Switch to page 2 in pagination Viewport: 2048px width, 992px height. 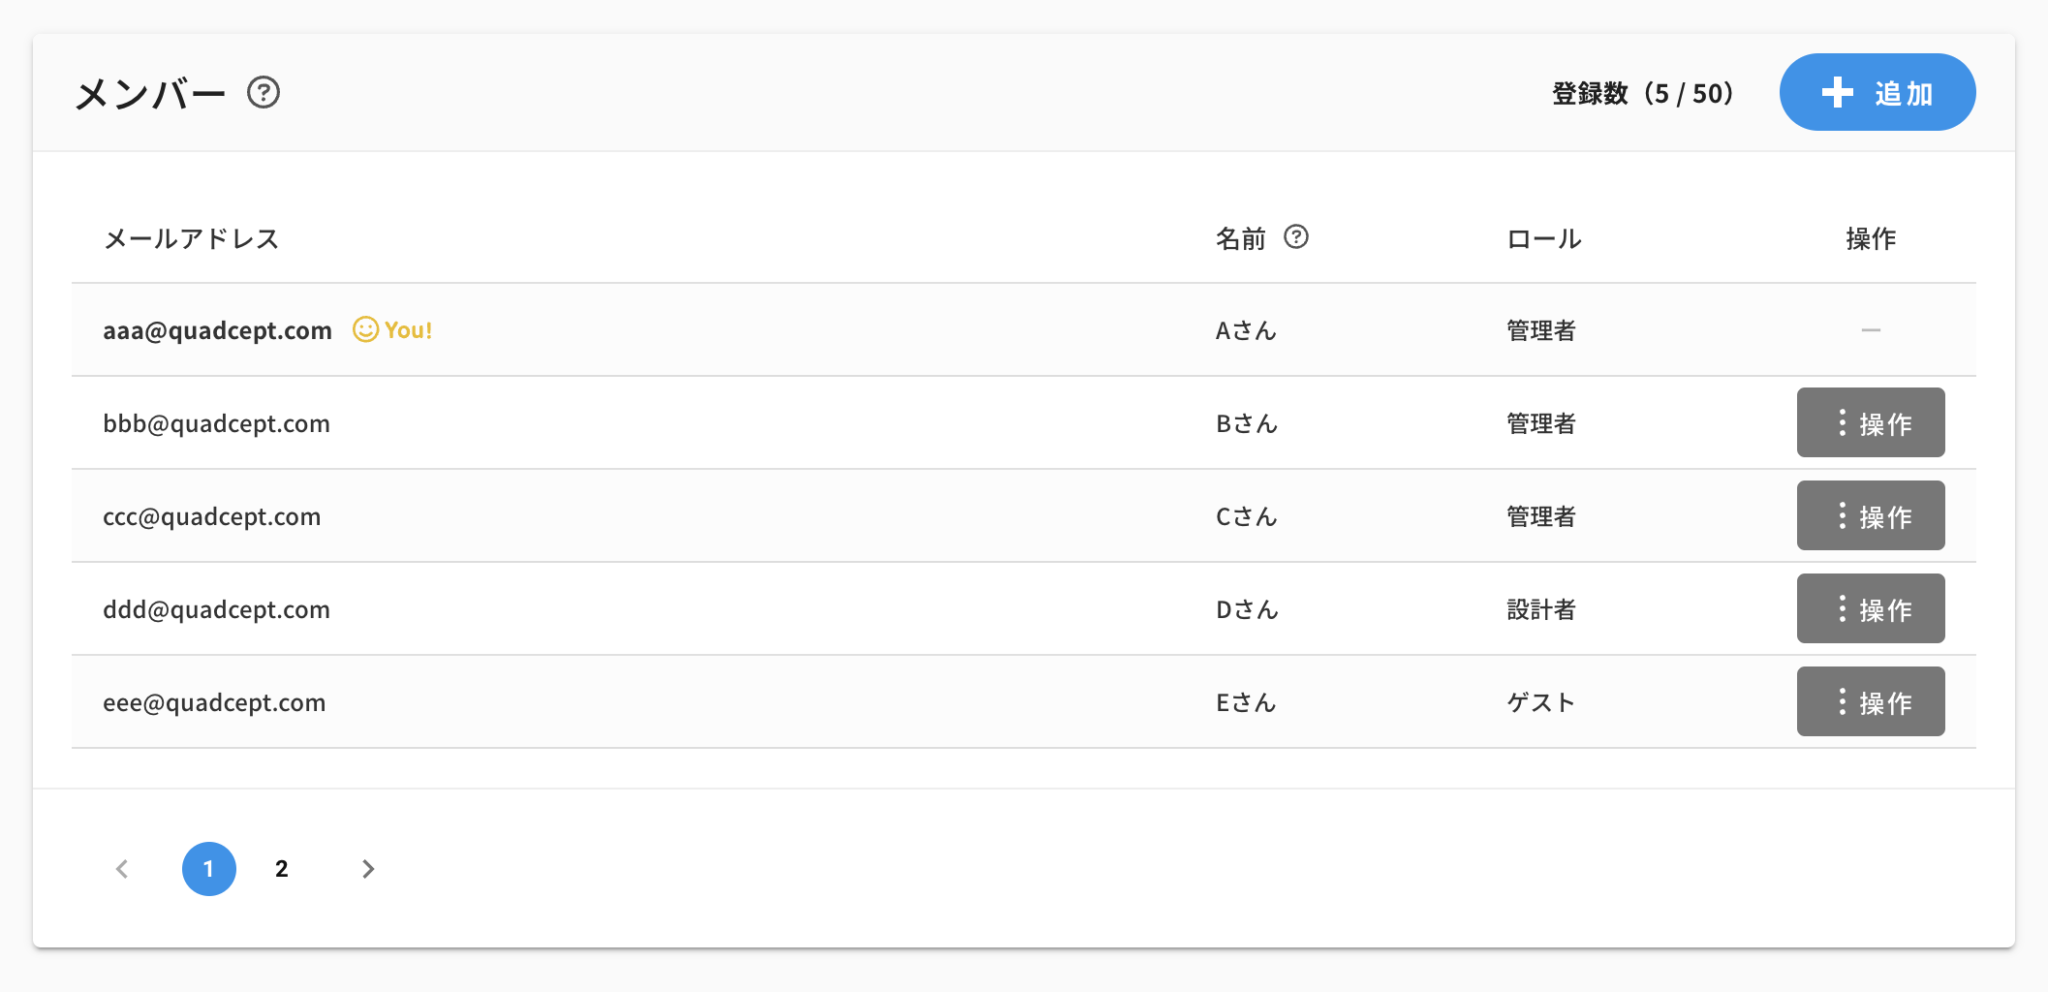[282, 869]
